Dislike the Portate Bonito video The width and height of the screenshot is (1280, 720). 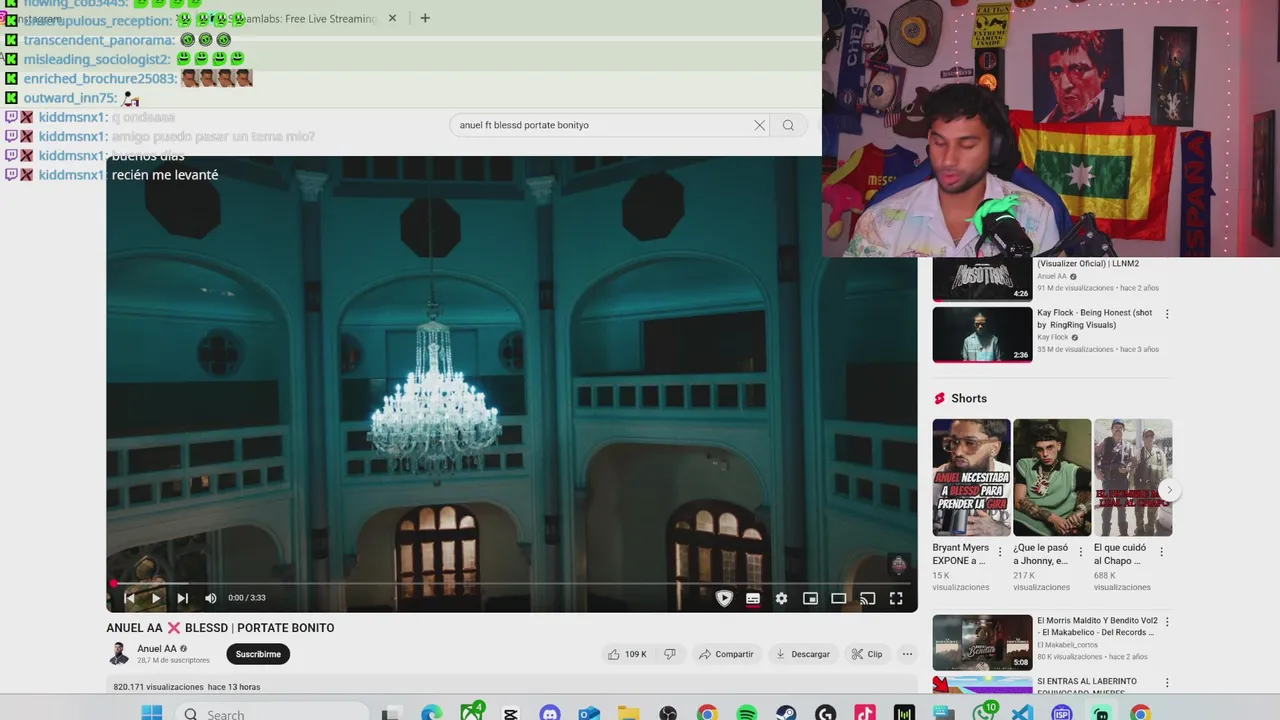670,654
